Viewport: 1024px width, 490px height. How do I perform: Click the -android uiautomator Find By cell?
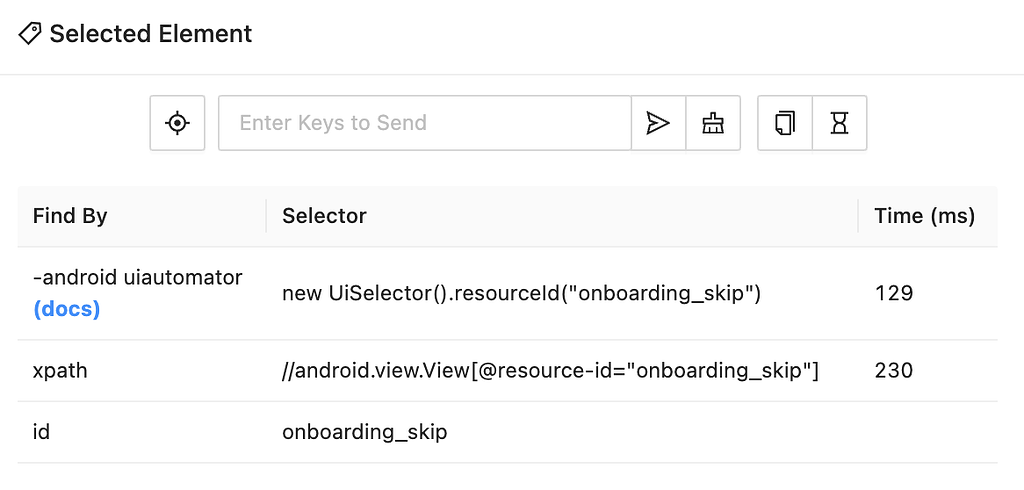point(137,278)
